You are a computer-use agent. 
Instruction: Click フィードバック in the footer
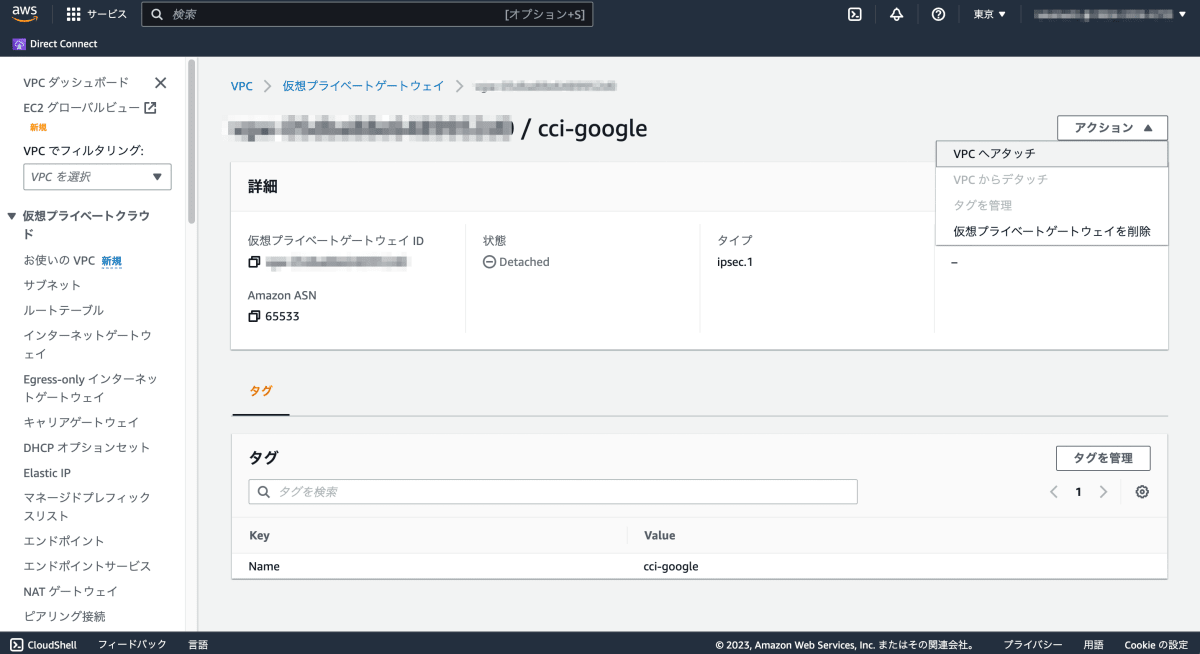[x=132, y=645]
